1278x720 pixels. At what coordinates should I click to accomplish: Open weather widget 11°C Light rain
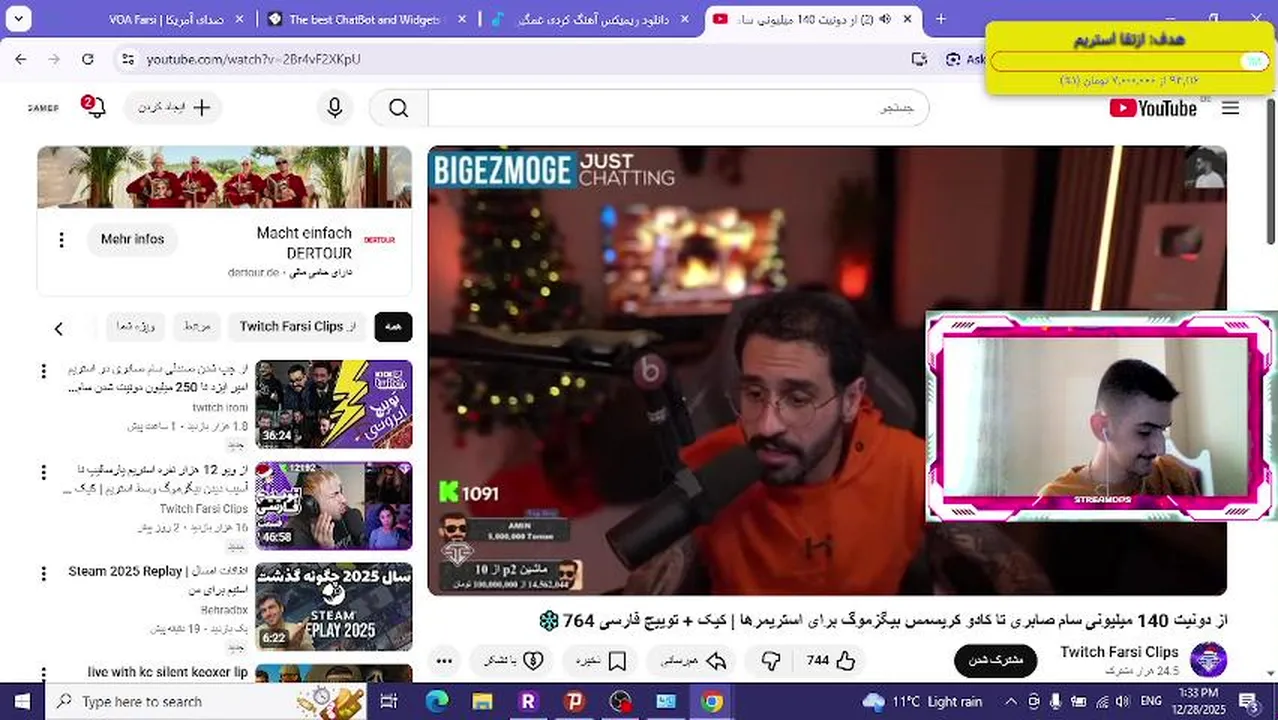pos(922,701)
